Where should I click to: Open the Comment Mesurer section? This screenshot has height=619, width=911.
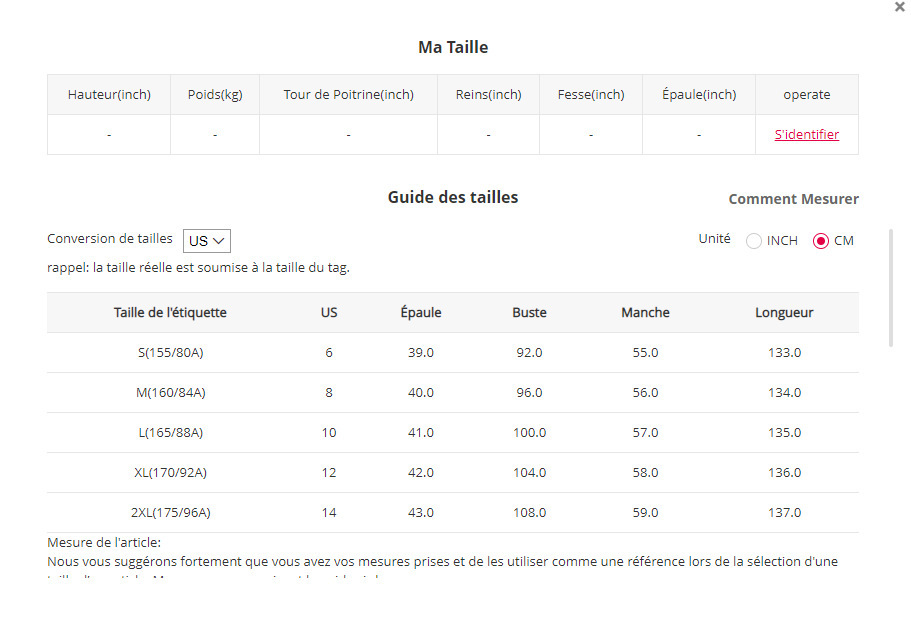pyautogui.click(x=793, y=199)
